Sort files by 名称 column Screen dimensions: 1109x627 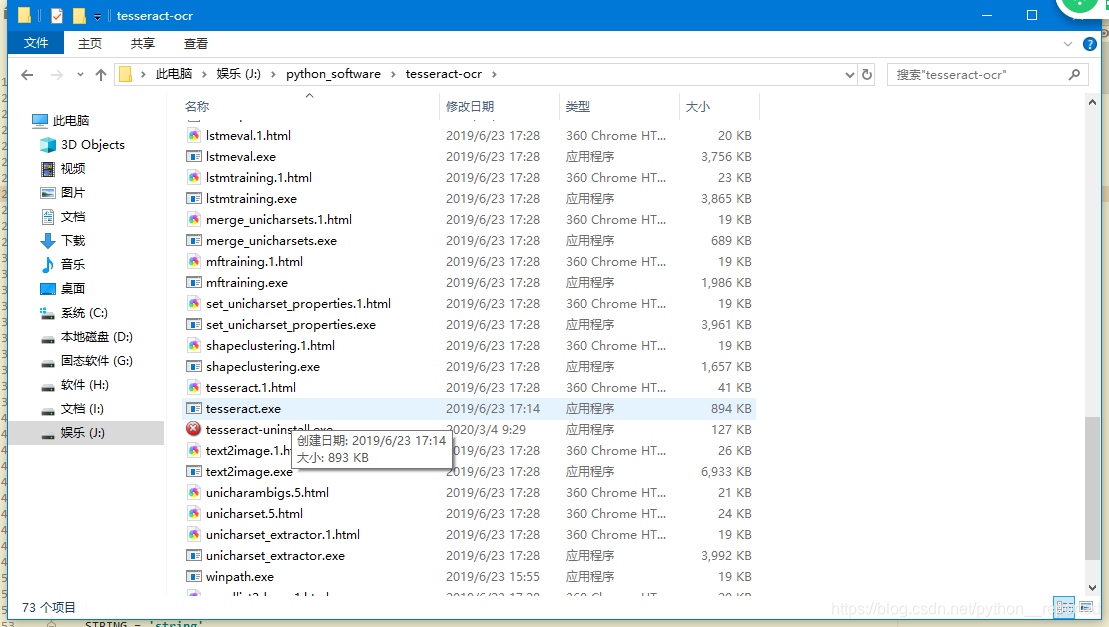pyautogui.click(x=197, y=107)
